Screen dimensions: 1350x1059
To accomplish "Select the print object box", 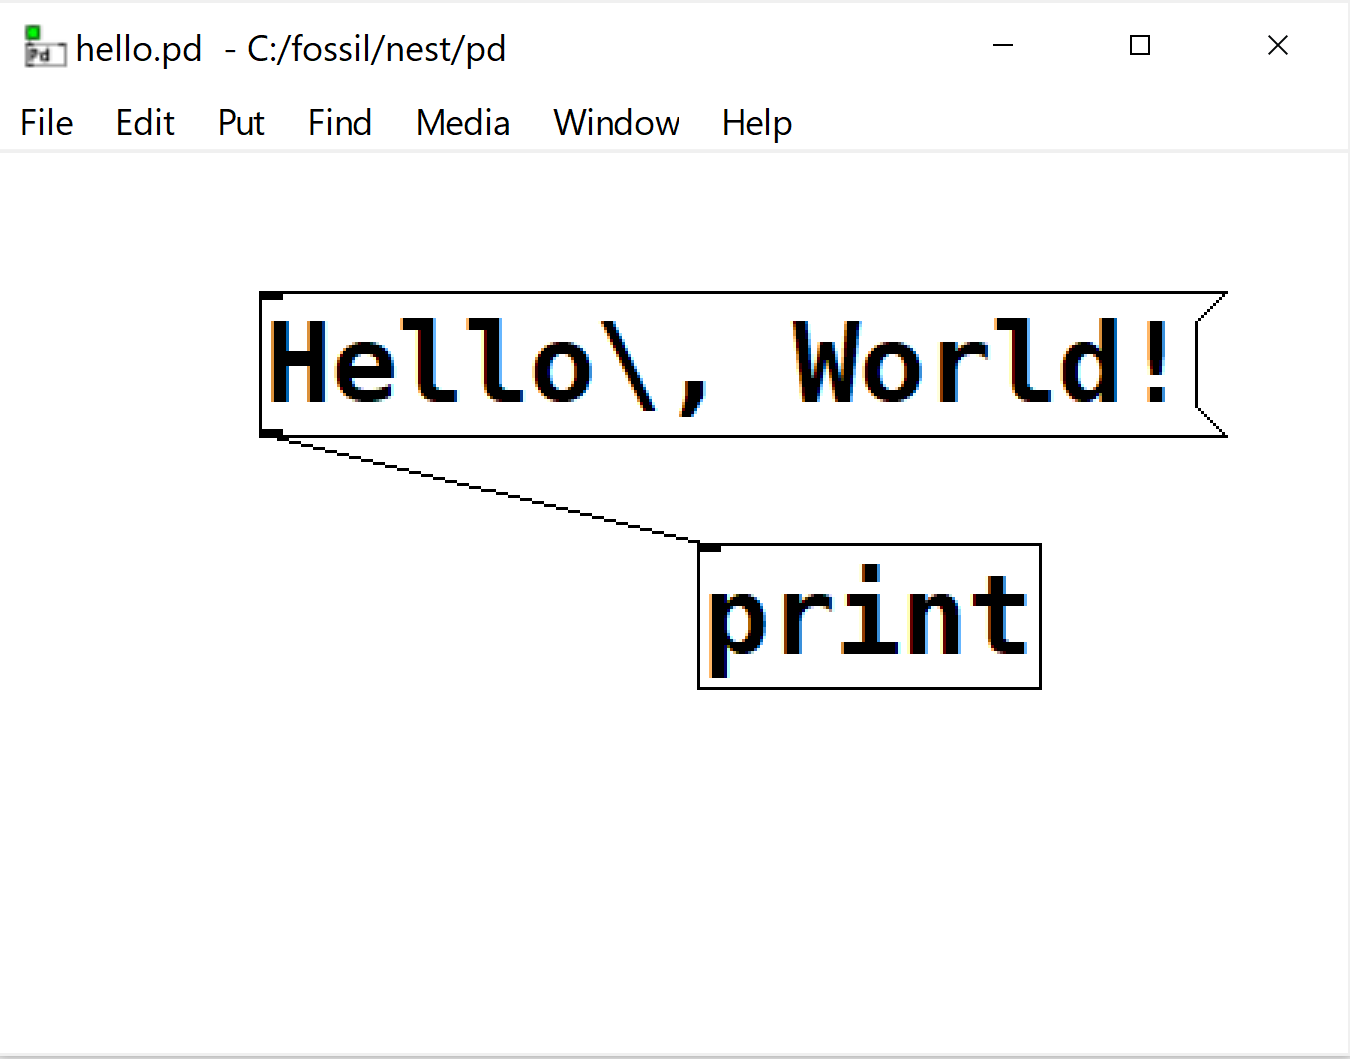I will click(869, 616).
